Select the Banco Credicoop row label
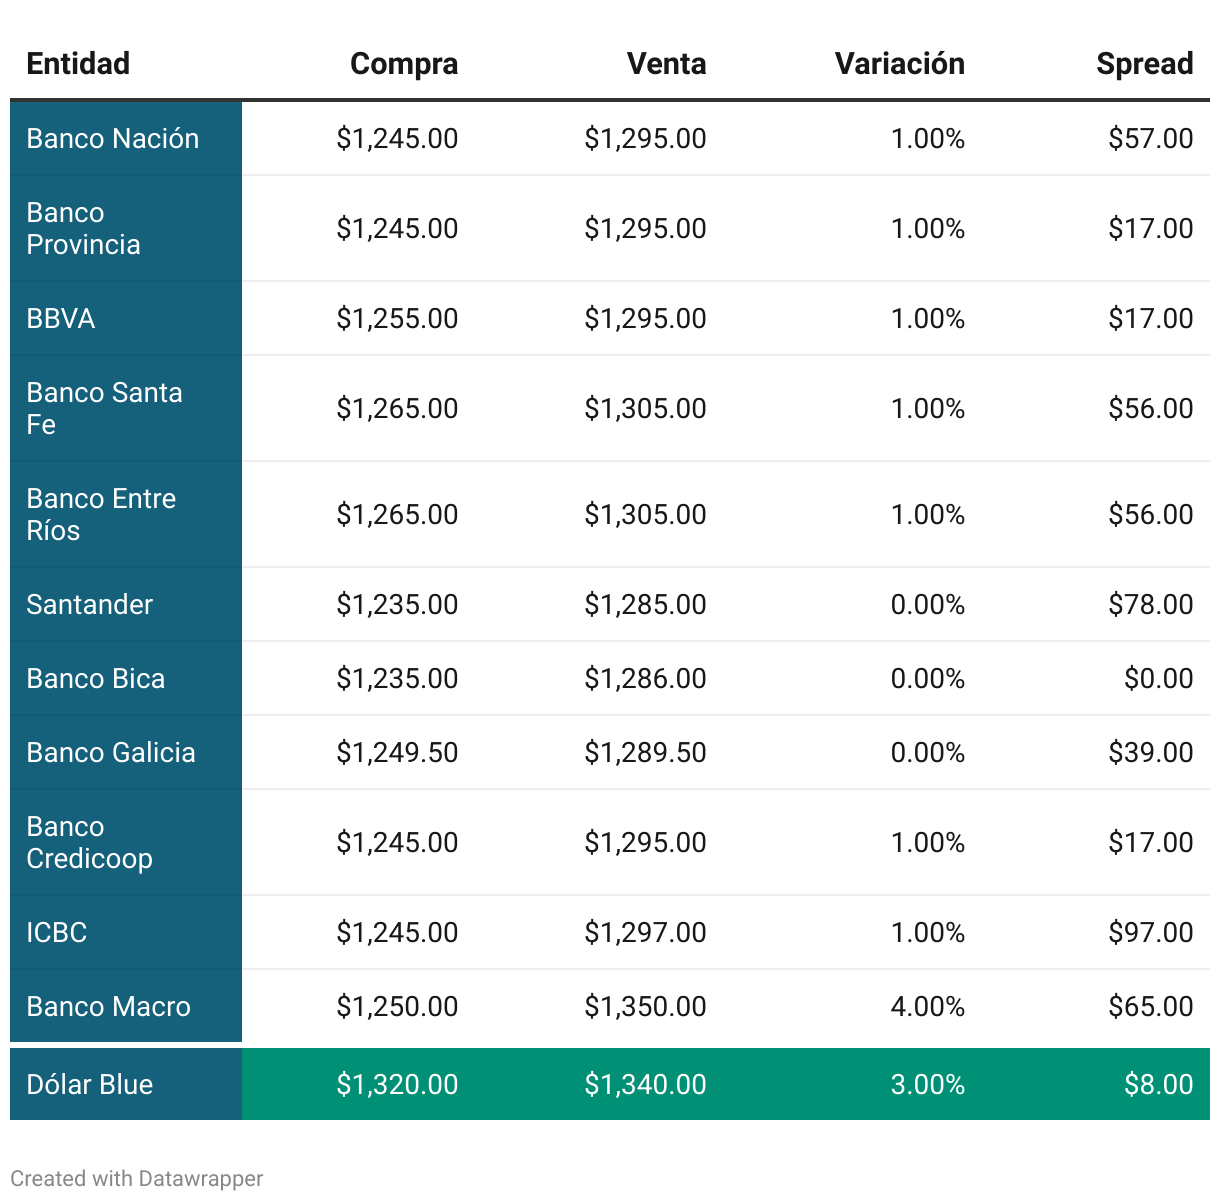1220x1202 pixels. pos(90,843)
